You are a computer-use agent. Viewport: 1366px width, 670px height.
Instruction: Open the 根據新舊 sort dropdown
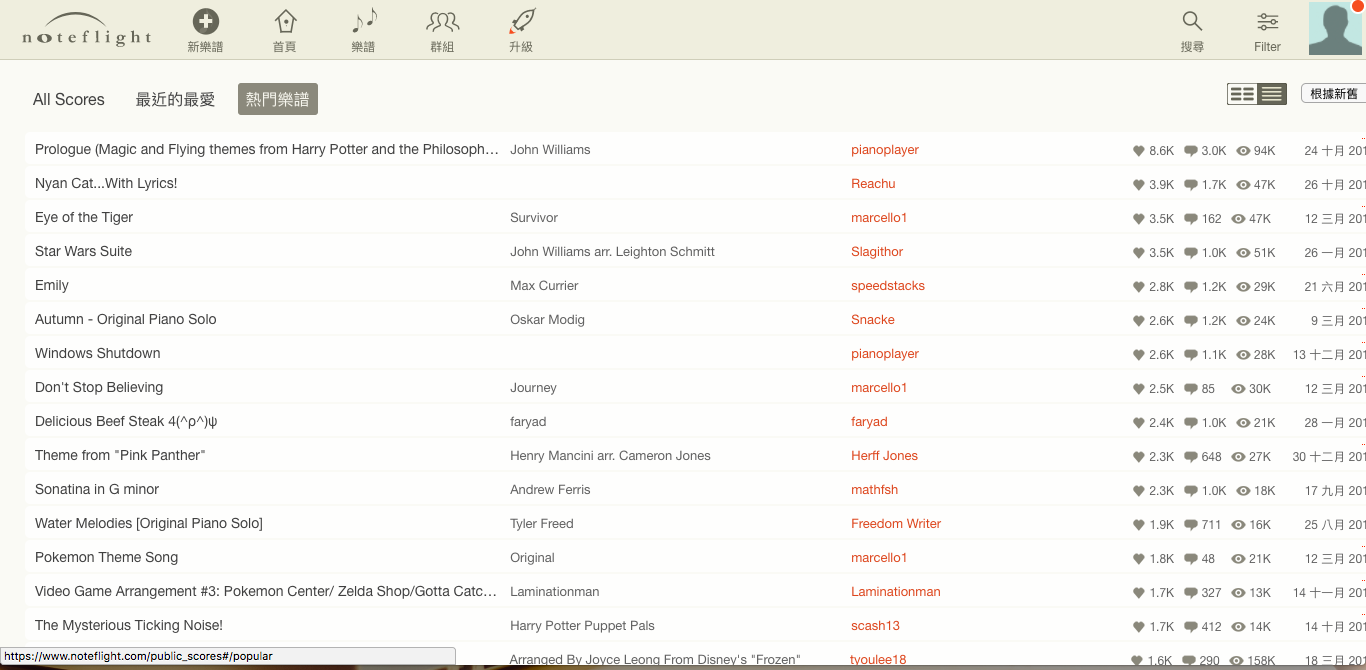tap(1334, 94)
